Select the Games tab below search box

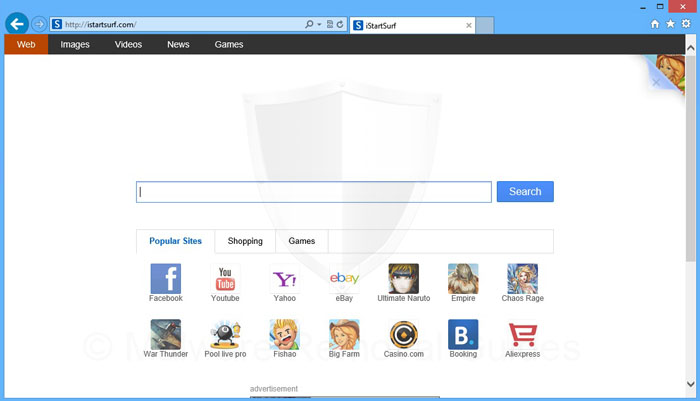click(302, 241)
